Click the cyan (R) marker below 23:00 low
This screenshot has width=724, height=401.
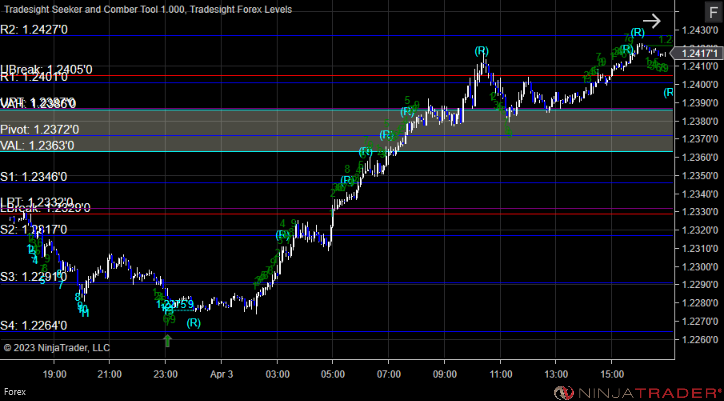click(193, 323)
